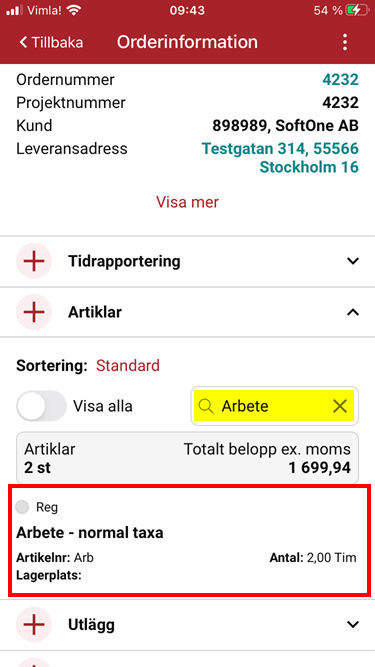The width and height of the screenshot is (375, 667).
Task: Open order number 4232 link
Action: [x=340, y=79]
